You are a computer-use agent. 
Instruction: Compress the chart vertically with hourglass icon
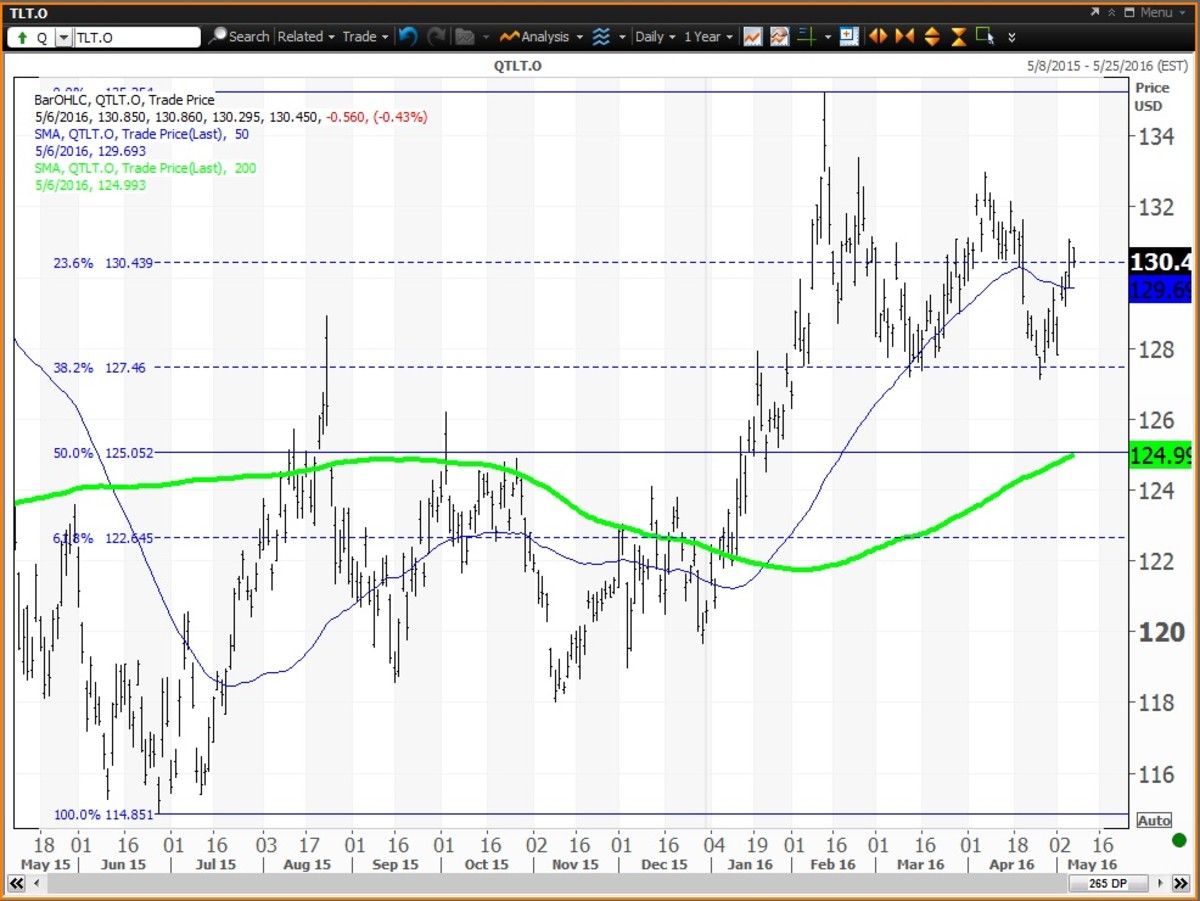pyautogui.click(x=958, y=37)
